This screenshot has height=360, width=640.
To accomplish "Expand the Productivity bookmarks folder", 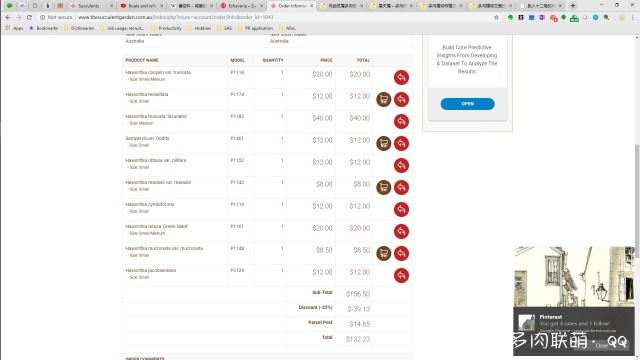I will click(166, 28).
